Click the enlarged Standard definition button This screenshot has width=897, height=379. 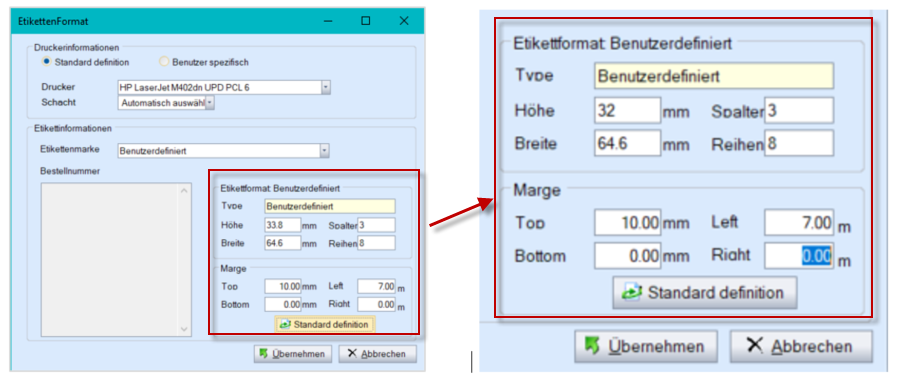(x=704, y=293)
